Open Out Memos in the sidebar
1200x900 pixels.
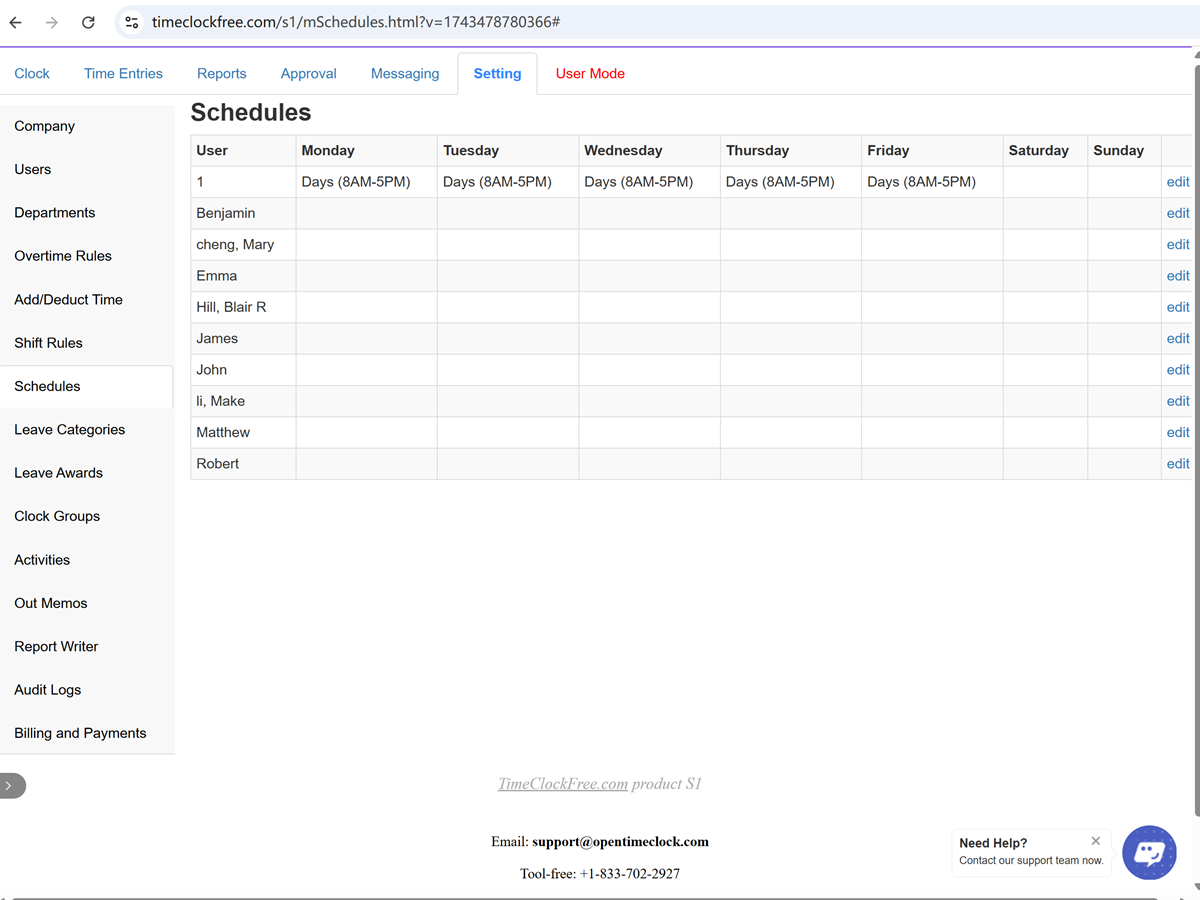pos(87,603)
